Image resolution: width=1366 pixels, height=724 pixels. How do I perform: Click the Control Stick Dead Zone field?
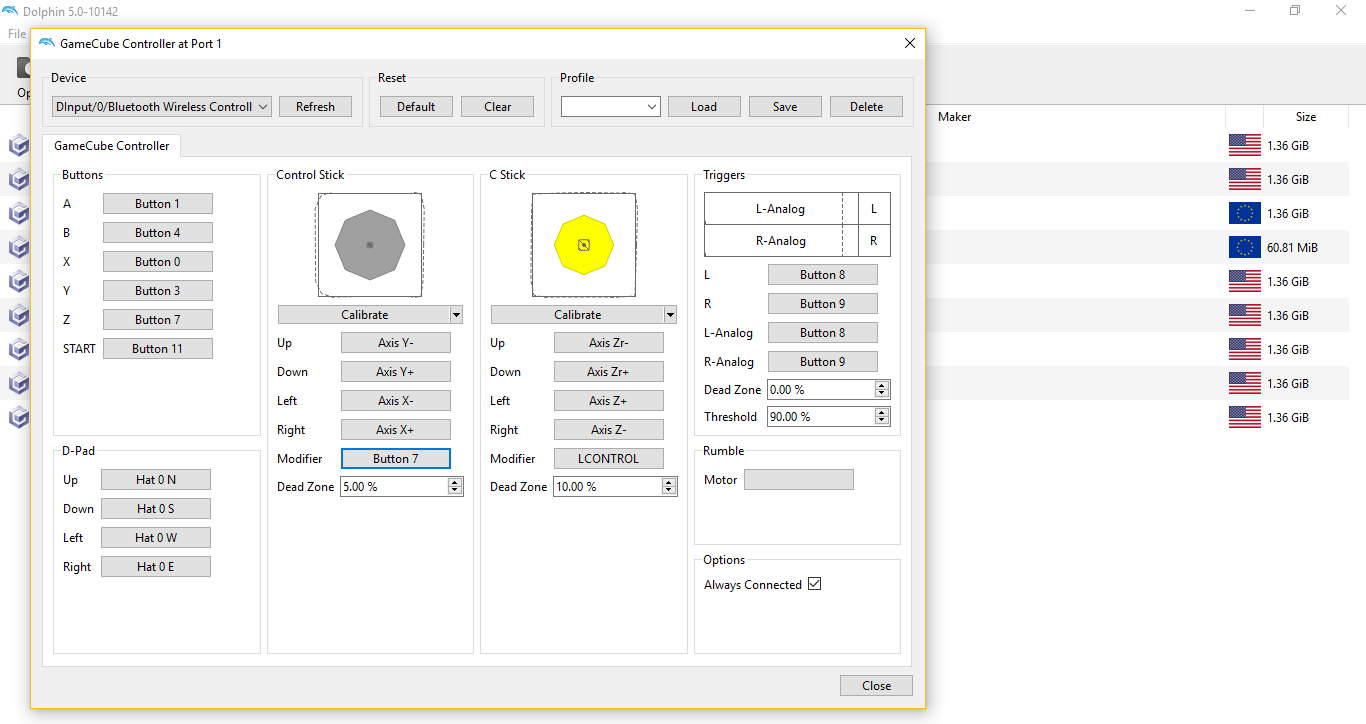point(394,486)
